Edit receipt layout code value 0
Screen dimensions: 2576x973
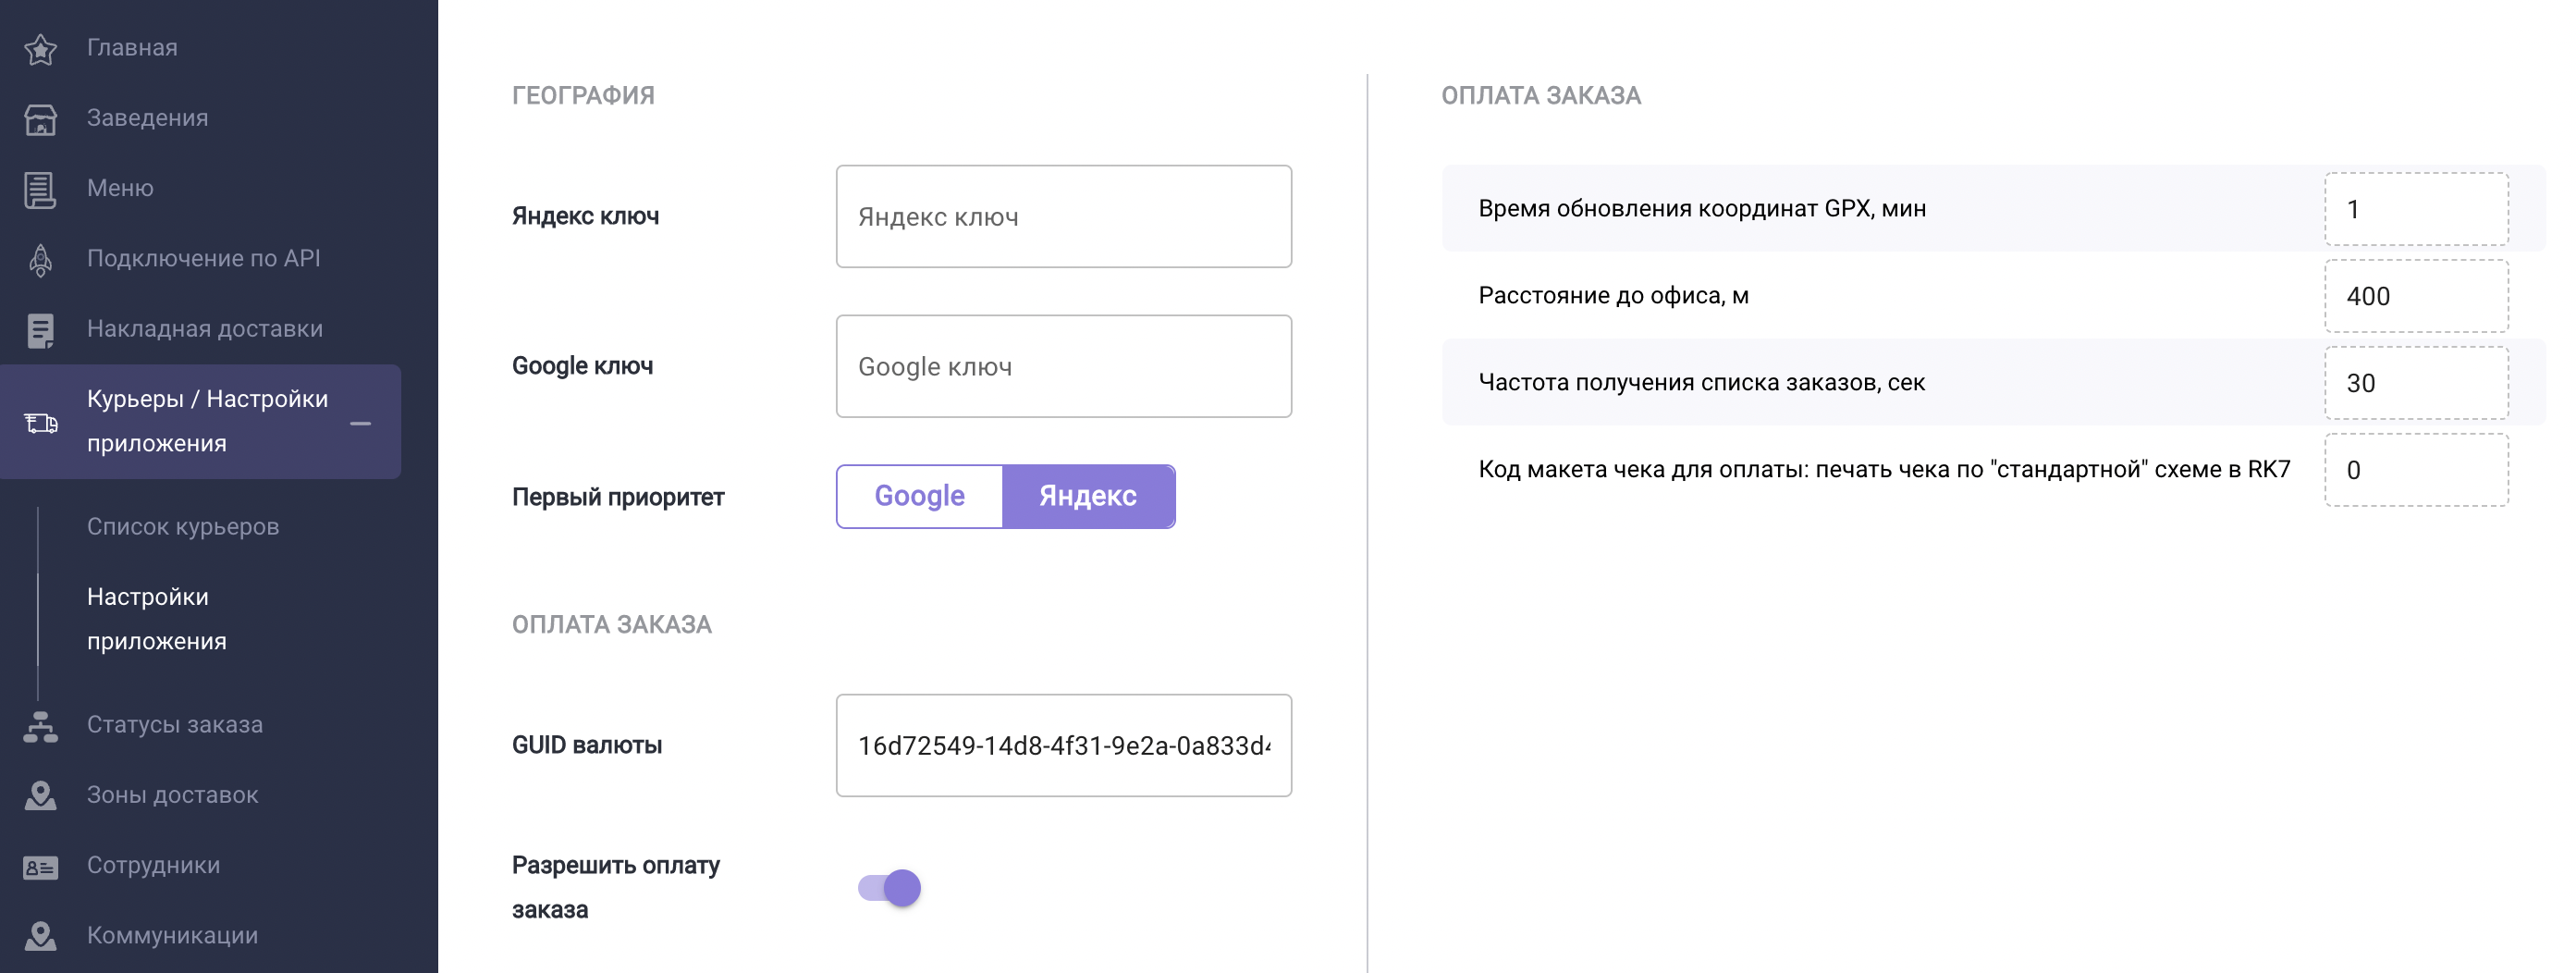(x=2416, y=470)
